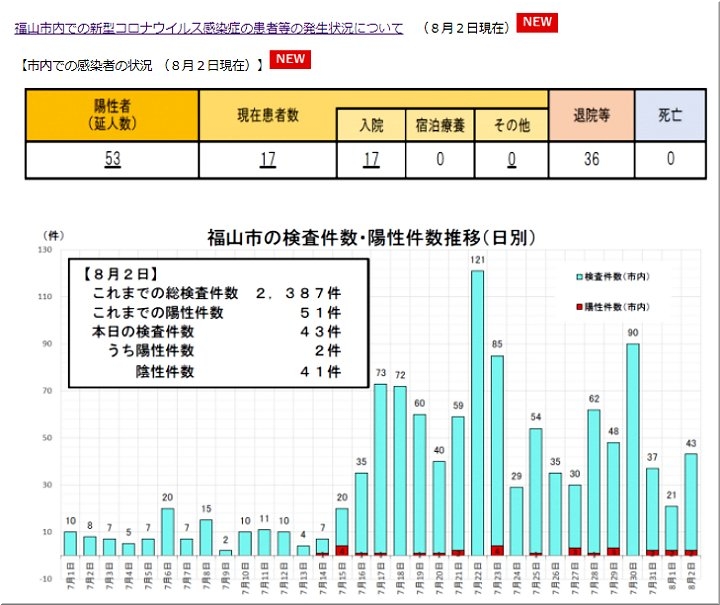Screen dimensions: 720x605
Task: Open the 17 link under 現在患者数
Action: click(x=267, y=159)
